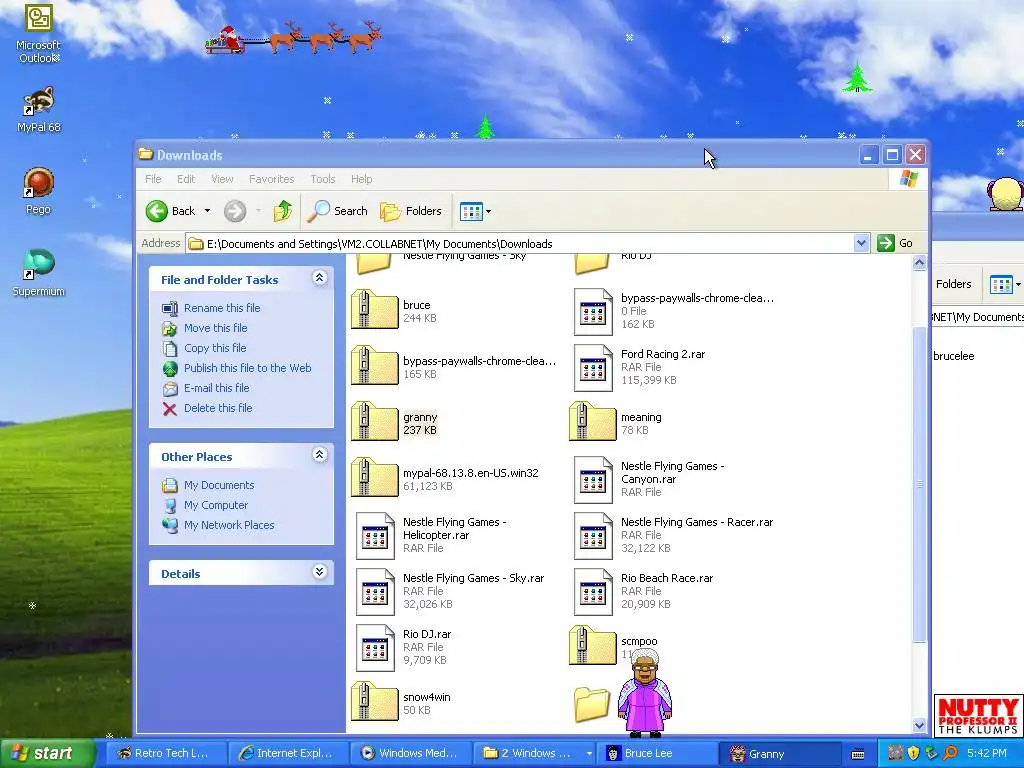Click E-mail this file
Screen dimensions: 1024x768
coord(216,388)
